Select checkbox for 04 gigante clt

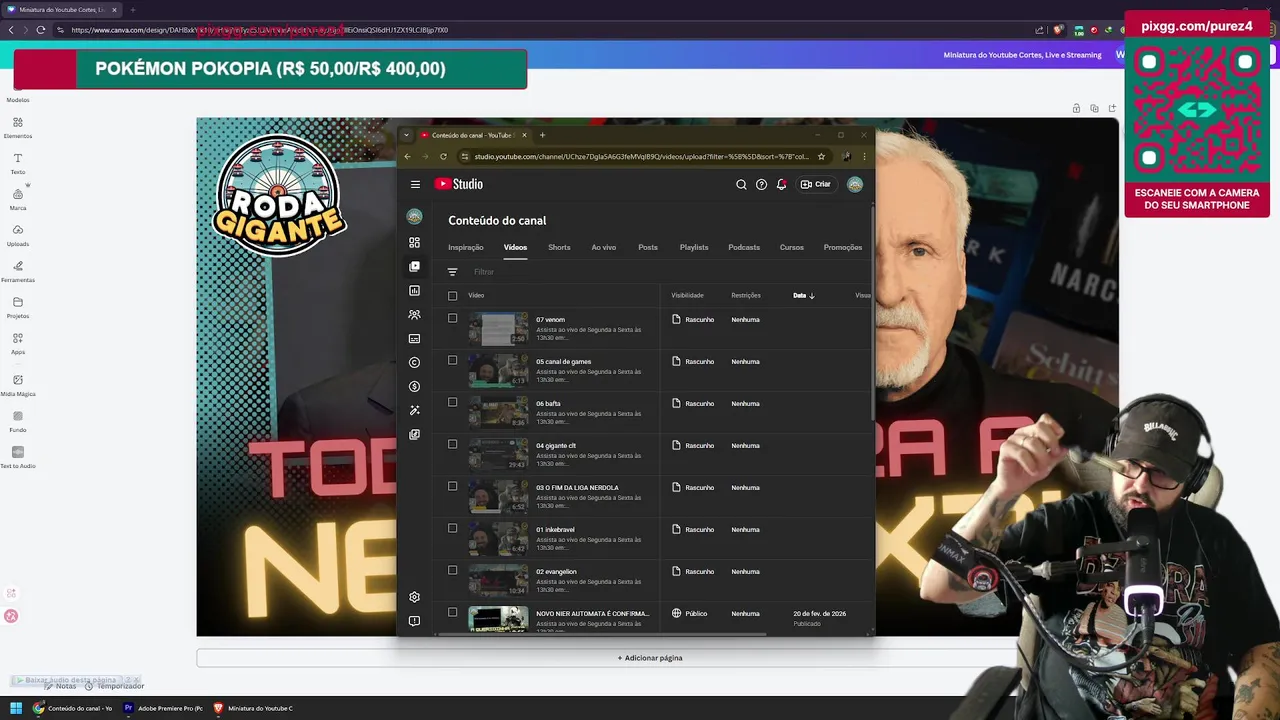(x=452, y=444)
